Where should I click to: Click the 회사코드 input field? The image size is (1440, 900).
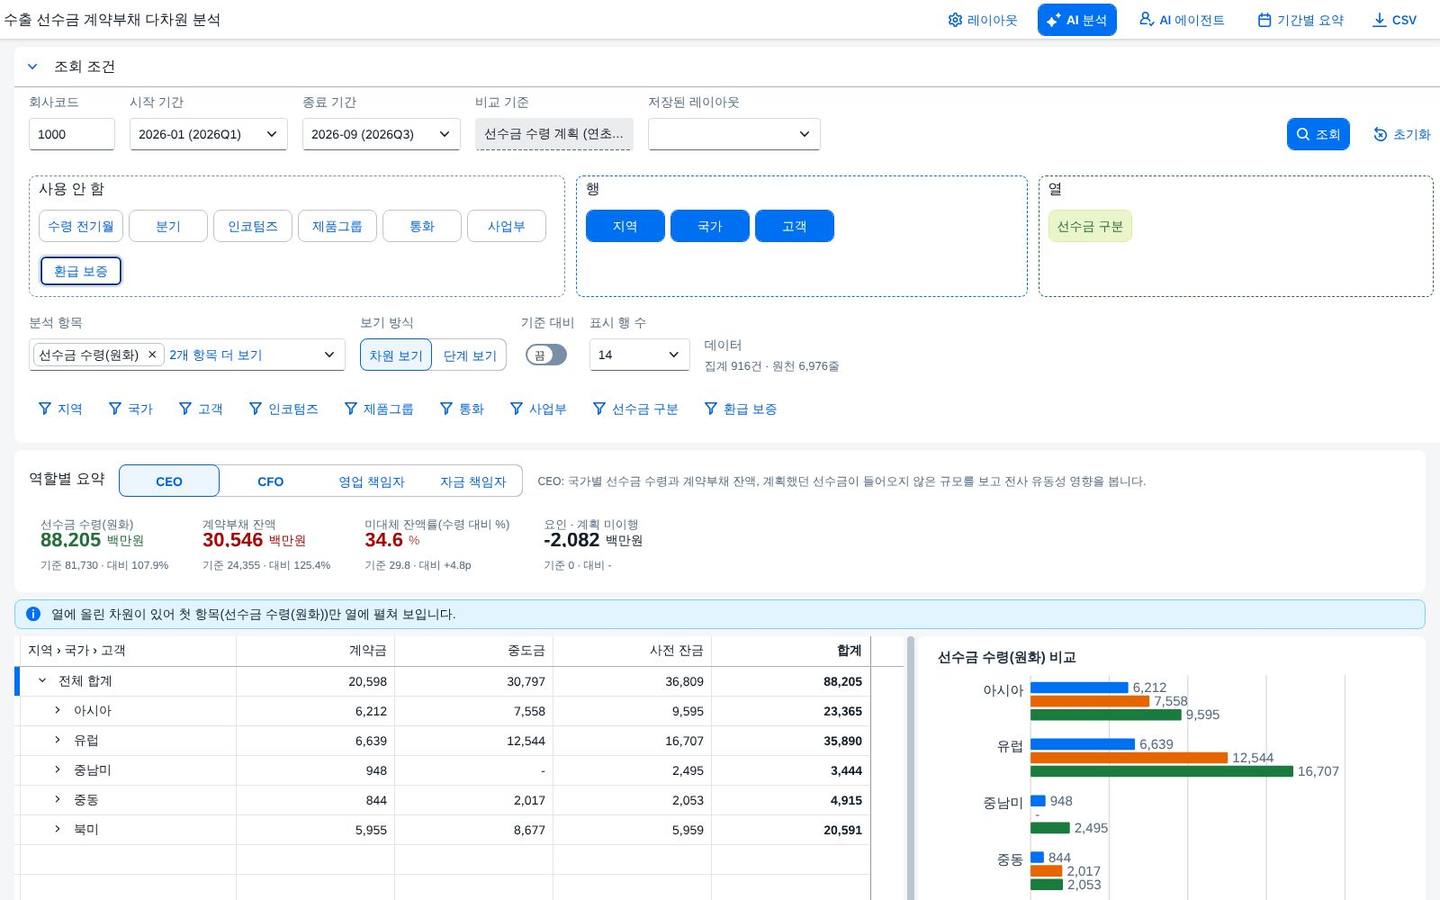pos(72,134)
